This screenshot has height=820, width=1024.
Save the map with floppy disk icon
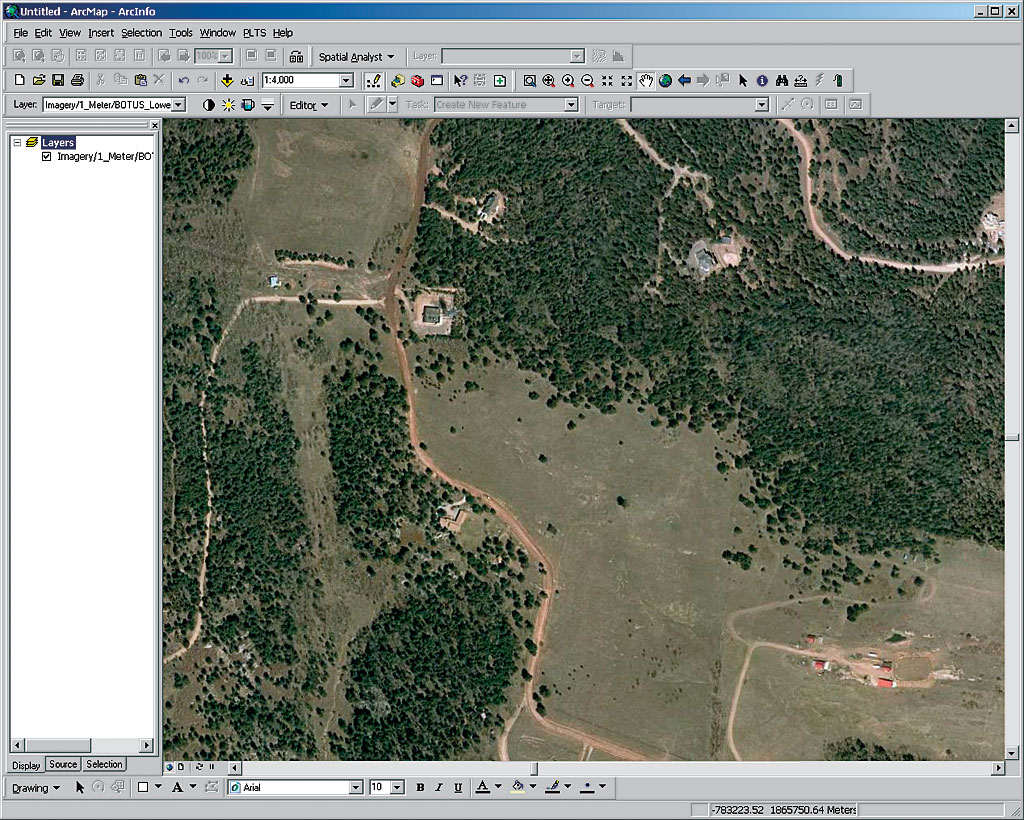coord(58,80)
